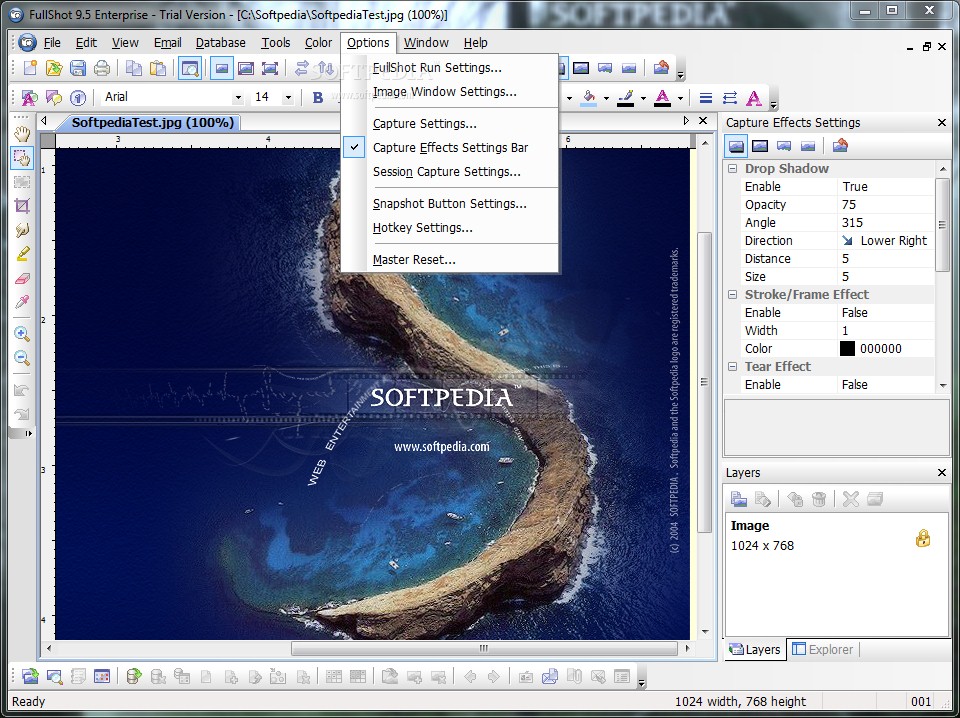Click the line color pen swatch
This screenshot has height=718, width=960.
tap(626, 97)
